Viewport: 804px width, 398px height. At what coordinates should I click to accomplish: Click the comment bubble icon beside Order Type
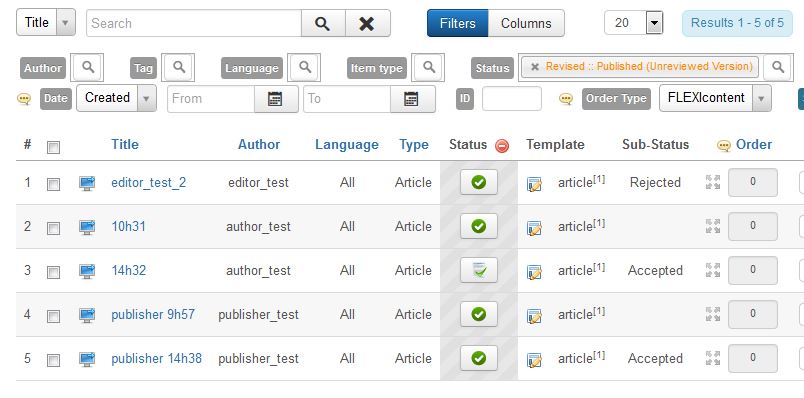coord(566,98)
